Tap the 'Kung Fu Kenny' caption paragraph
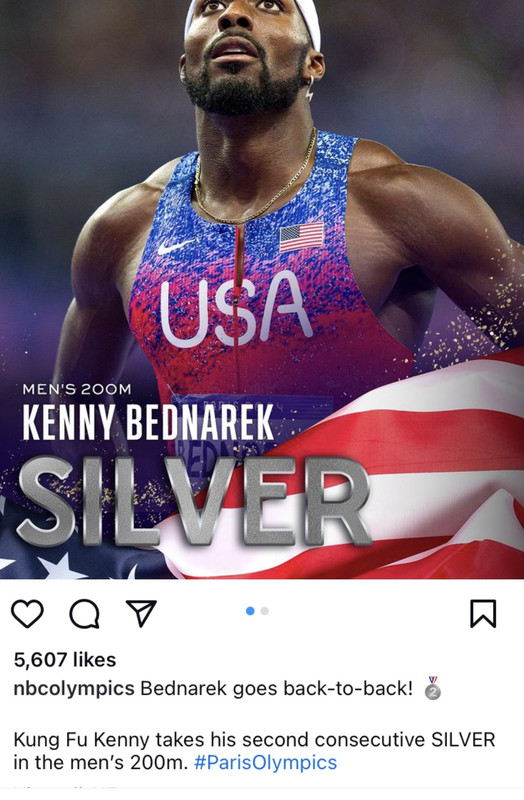Screen dimensions: 524x800 (254, 751)
